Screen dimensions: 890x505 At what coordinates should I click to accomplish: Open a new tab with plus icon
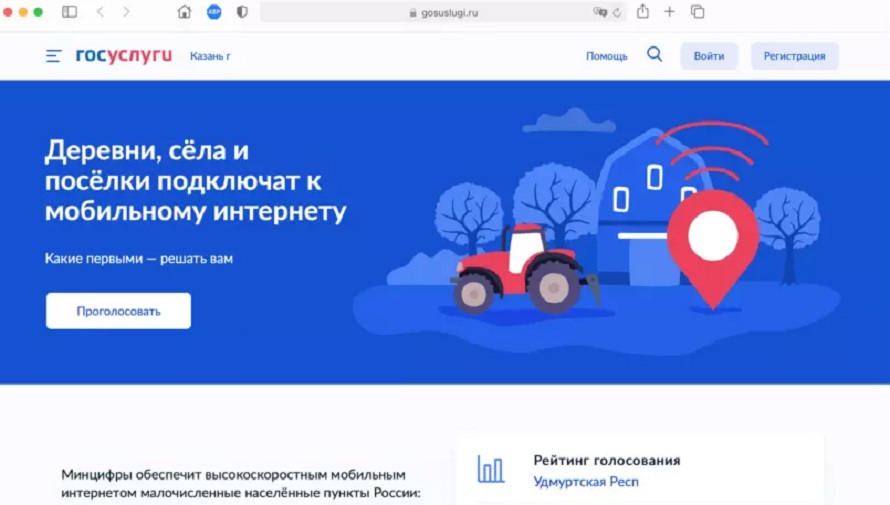pyautogui.click(x=670, y=12)
